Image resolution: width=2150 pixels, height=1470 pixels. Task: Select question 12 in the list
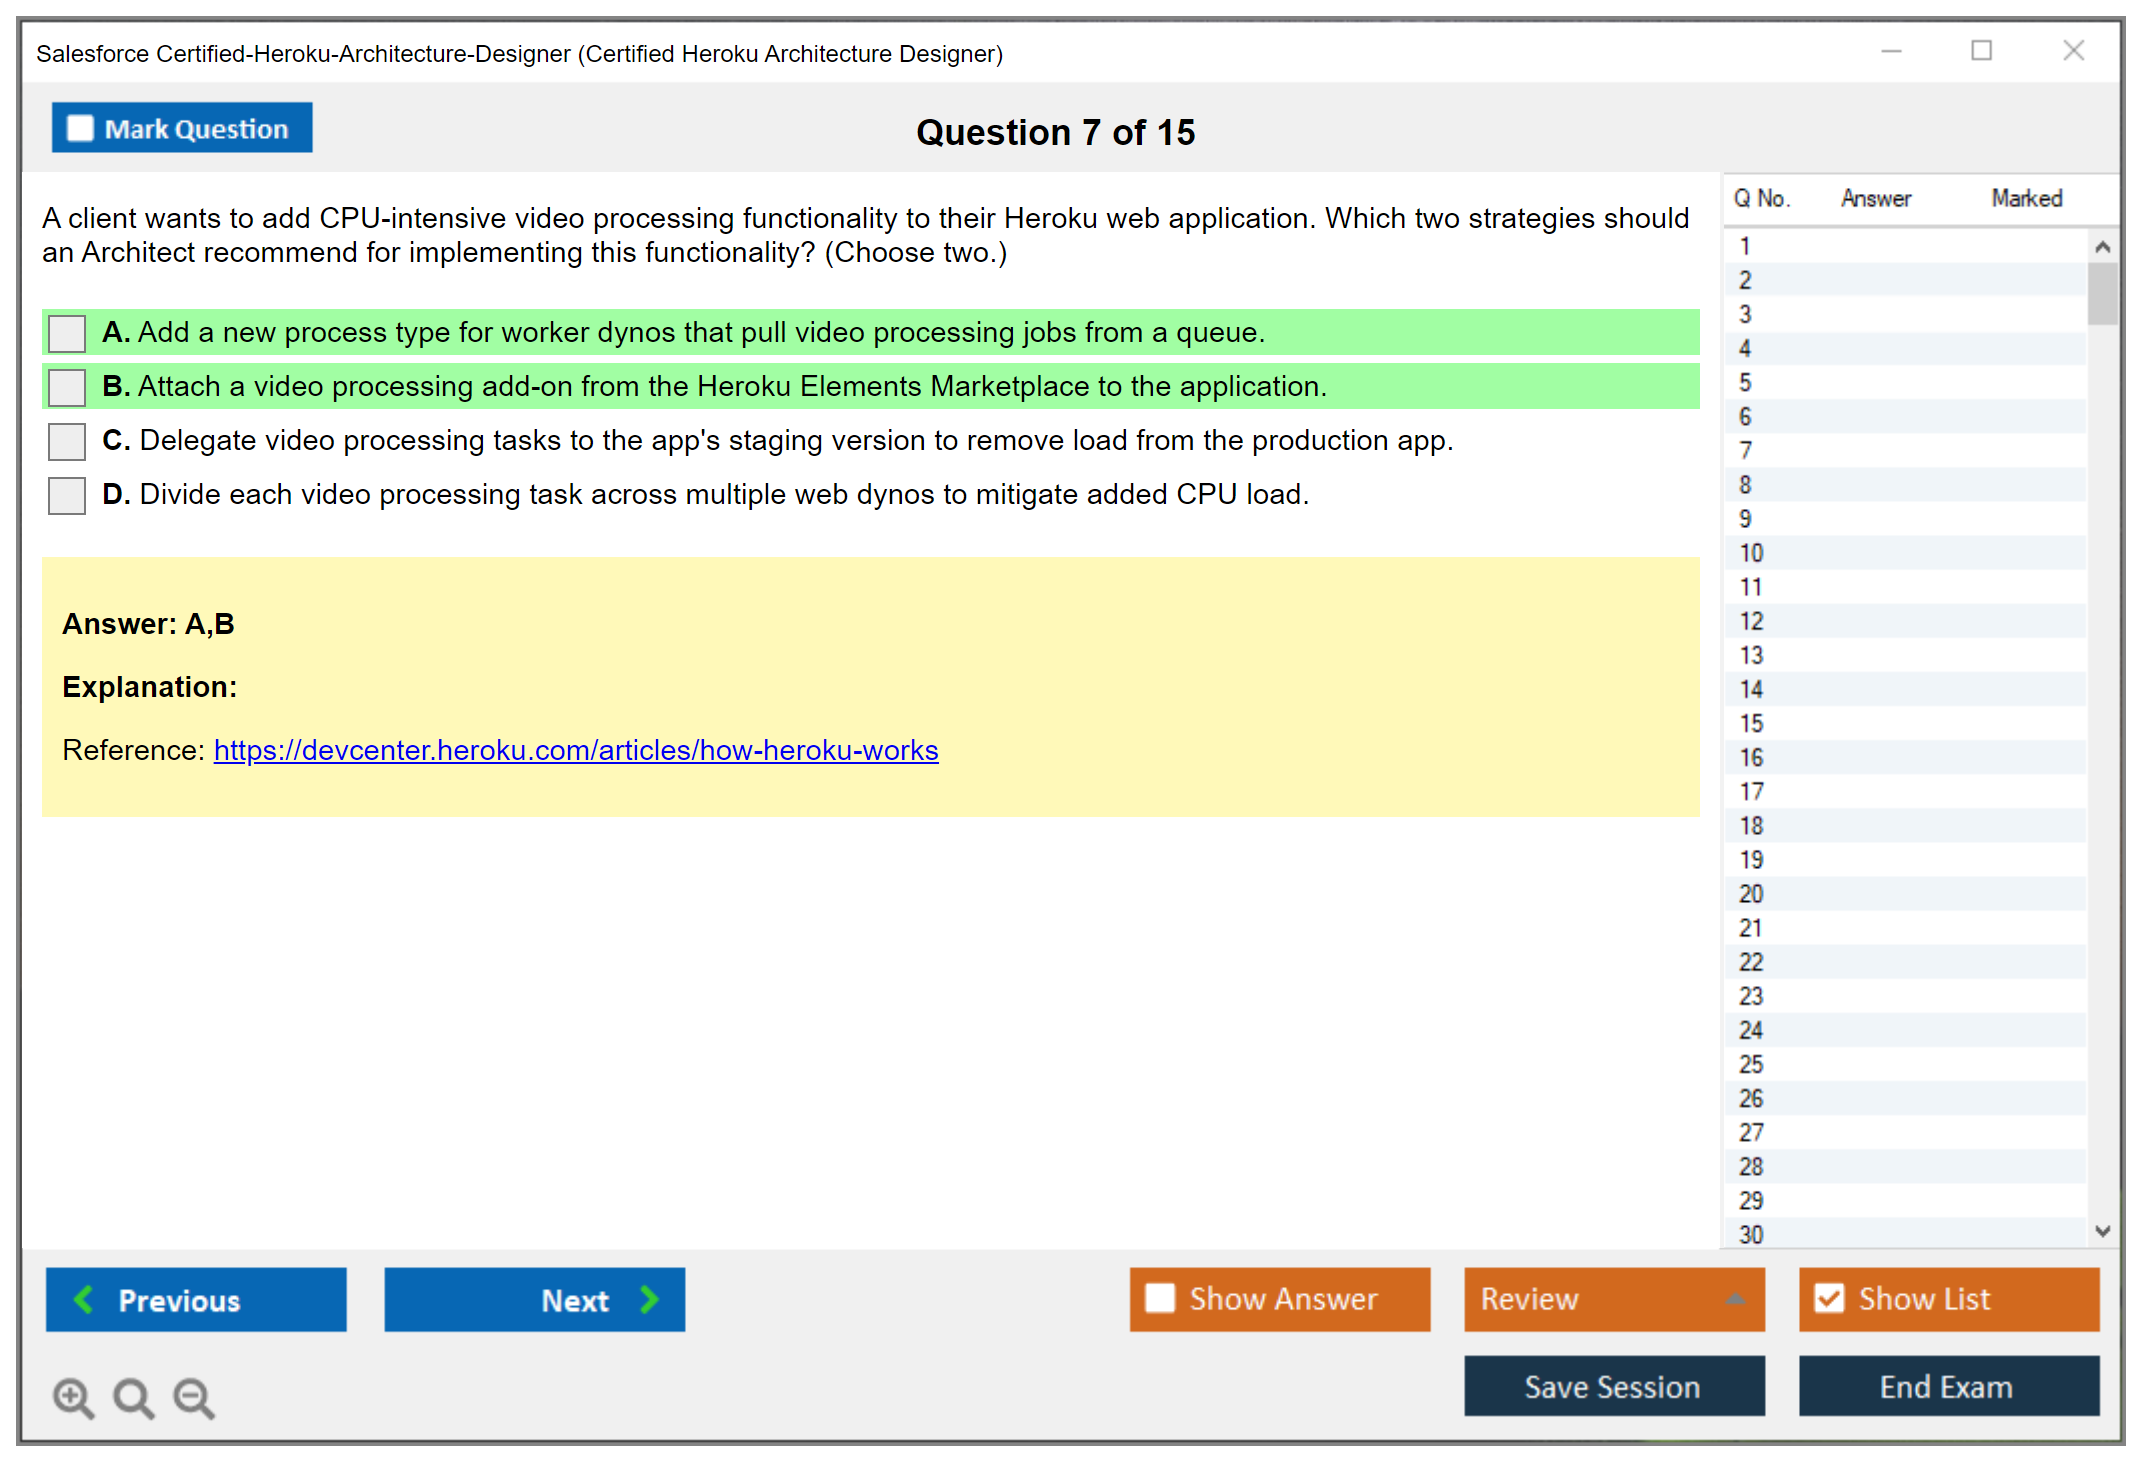(x=1752, y=621)
